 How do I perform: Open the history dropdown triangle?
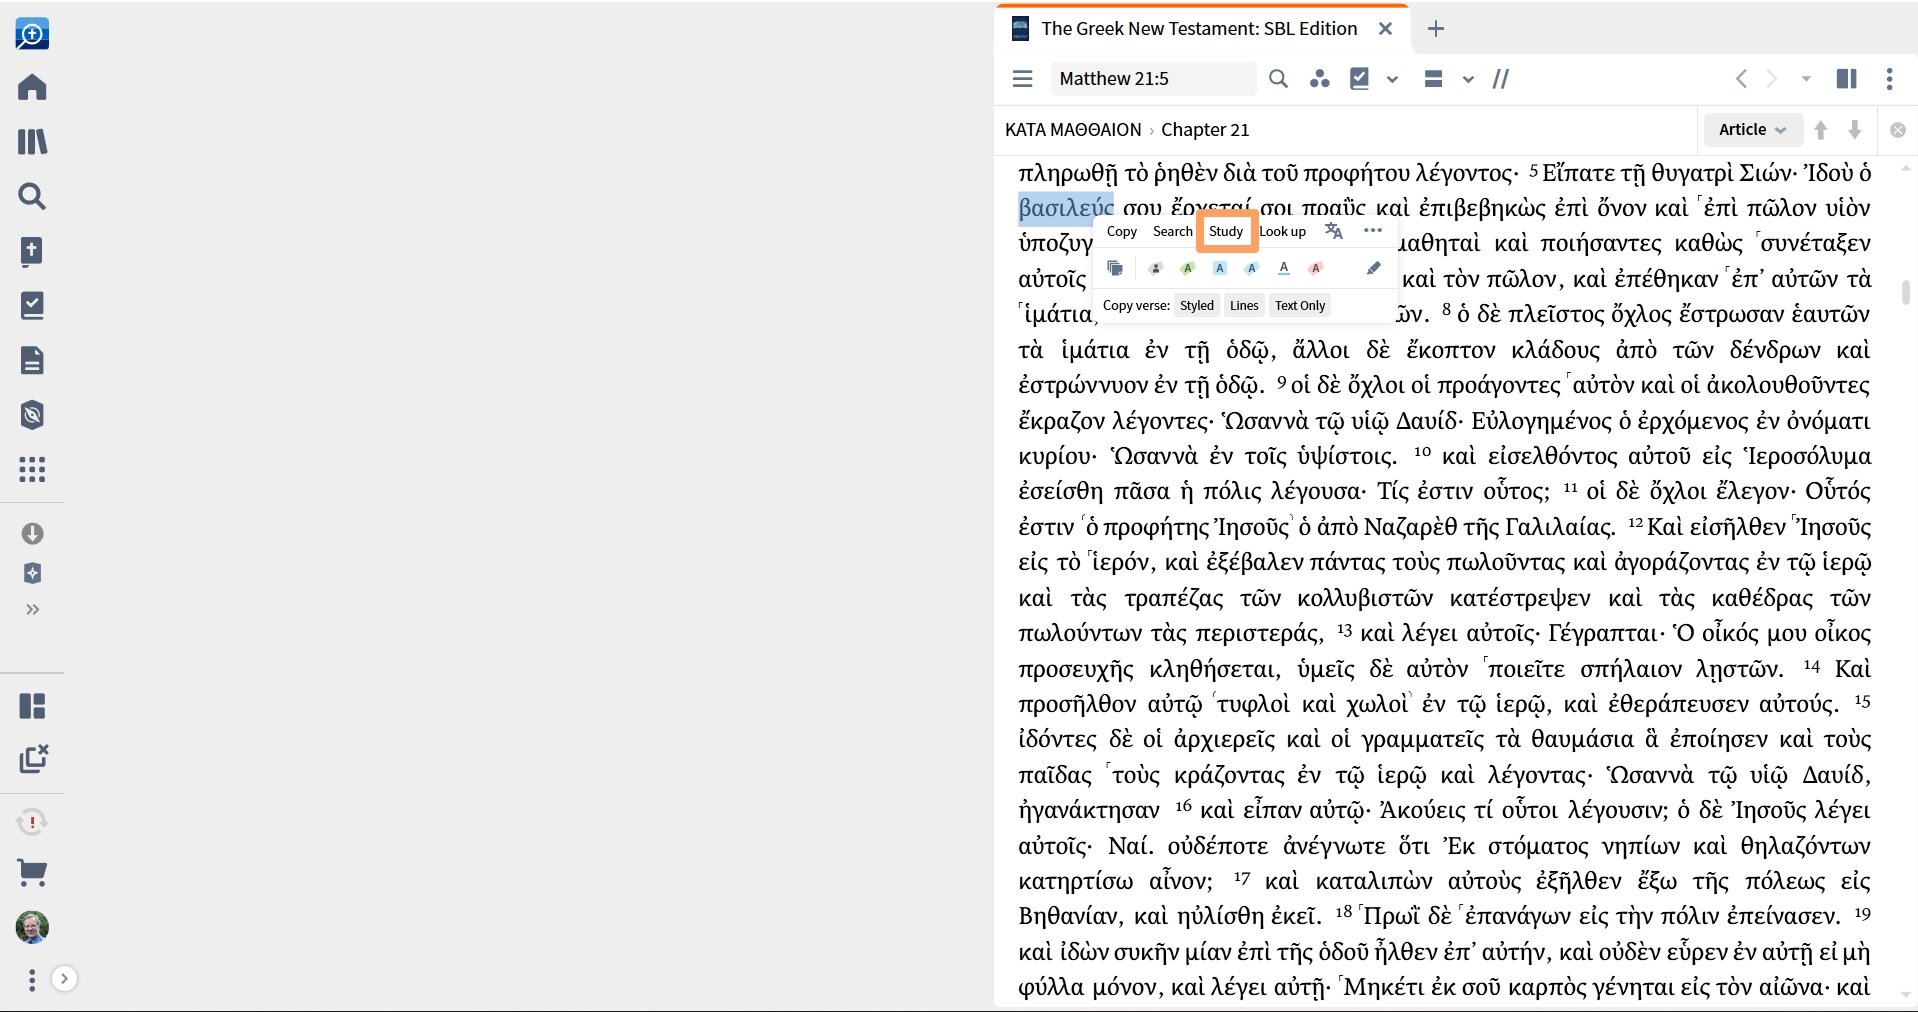1806,79
